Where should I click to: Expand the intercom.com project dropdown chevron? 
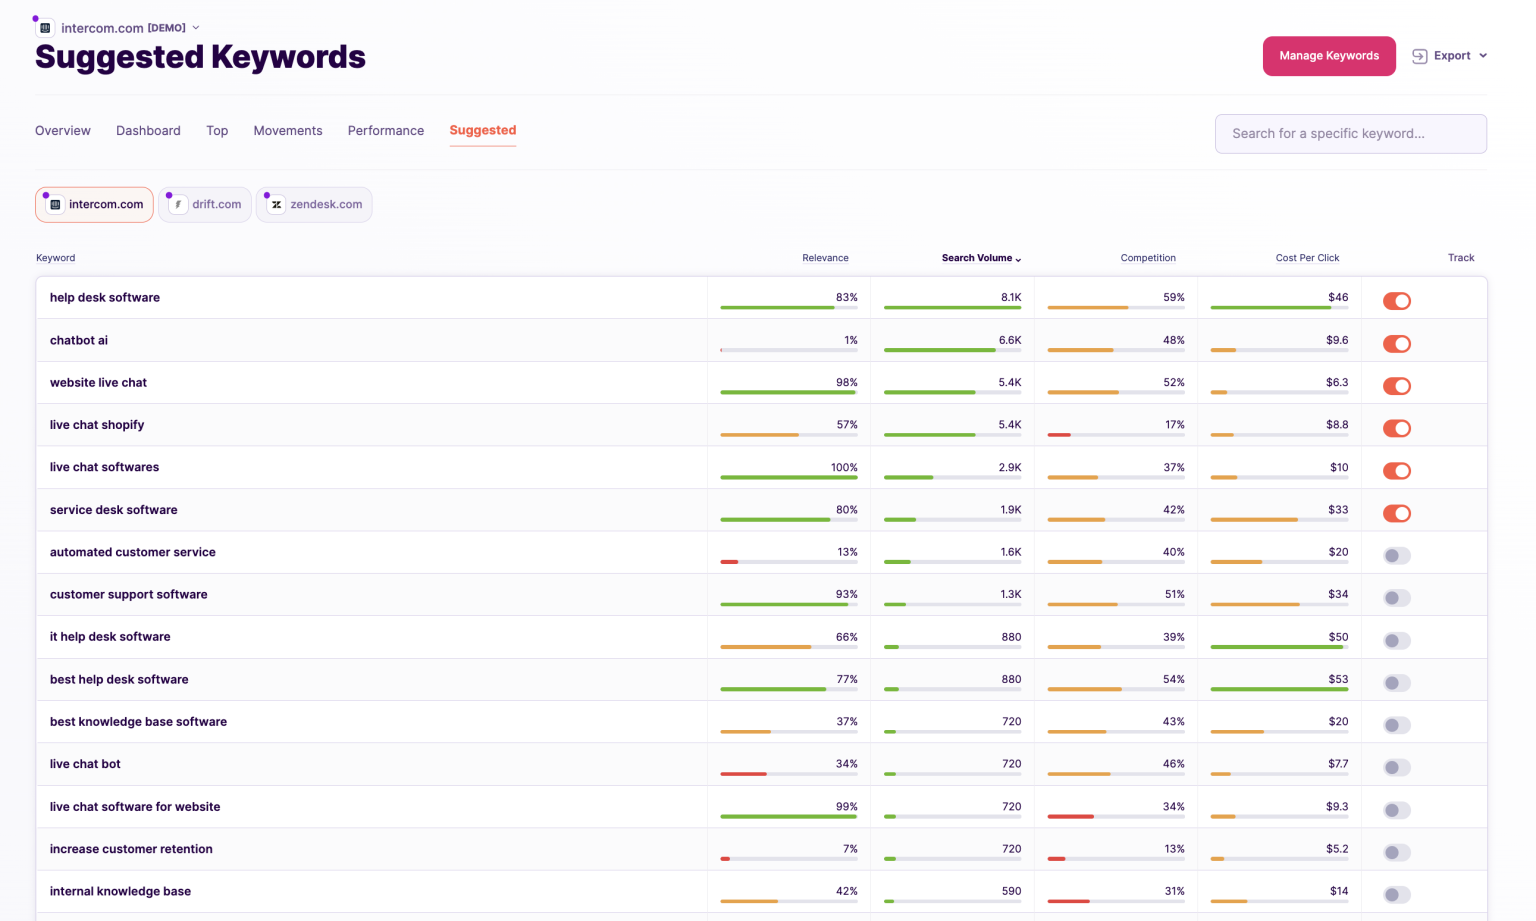(x=196, y=28)
